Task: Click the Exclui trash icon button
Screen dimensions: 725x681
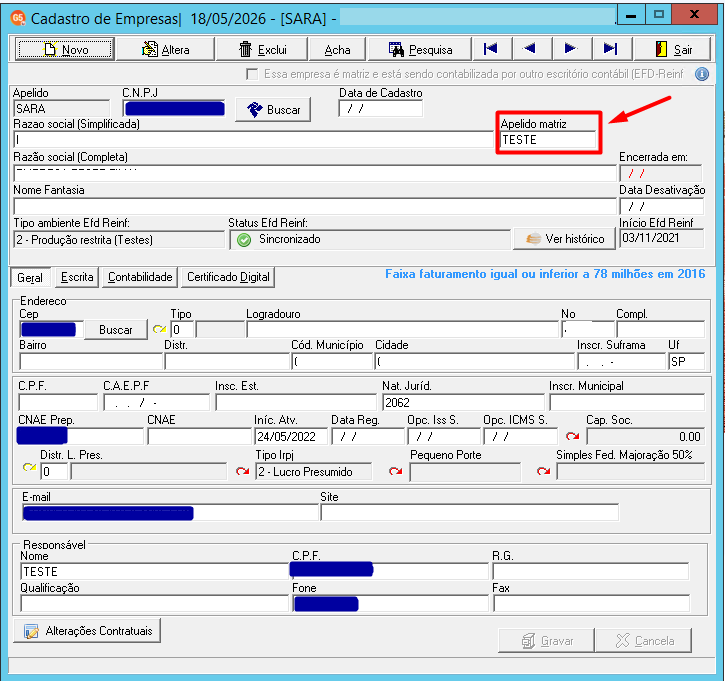Action: (262, 49)
